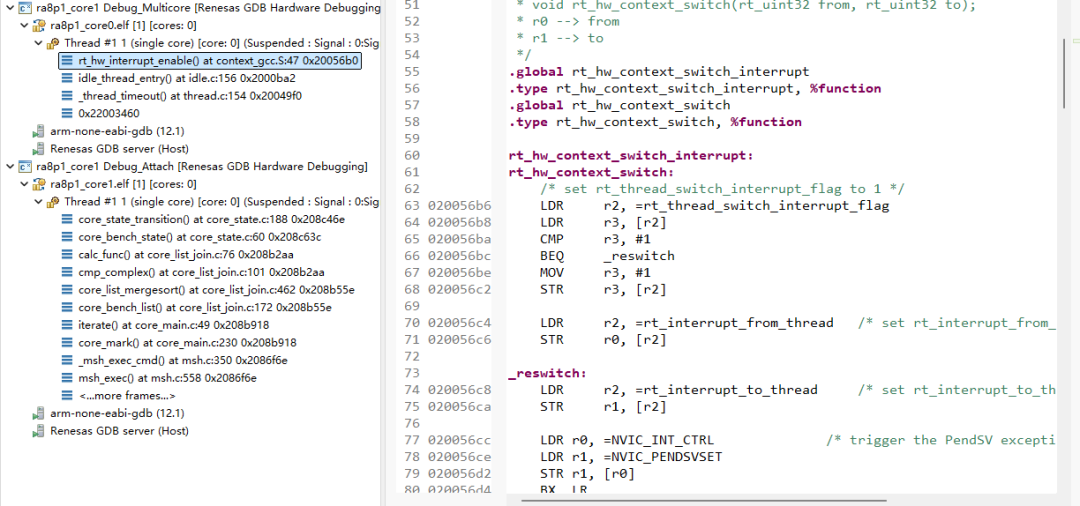
Task: Click line number 63 in editor gutter
Action: 412,206
